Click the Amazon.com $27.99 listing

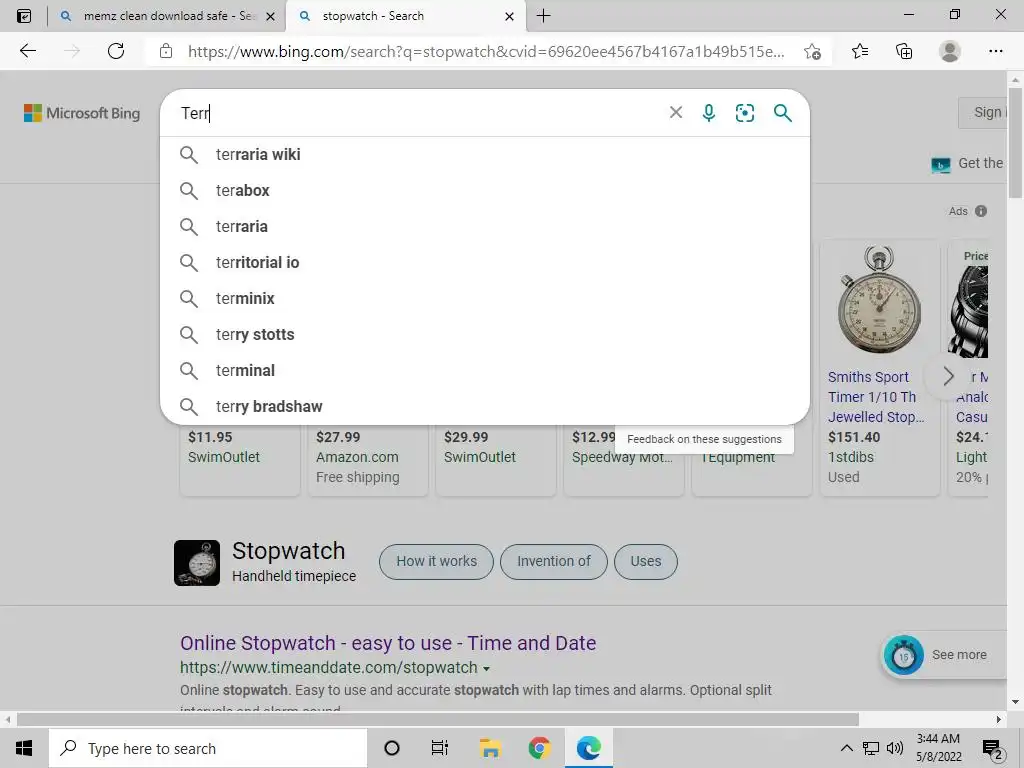pos(368,460)
